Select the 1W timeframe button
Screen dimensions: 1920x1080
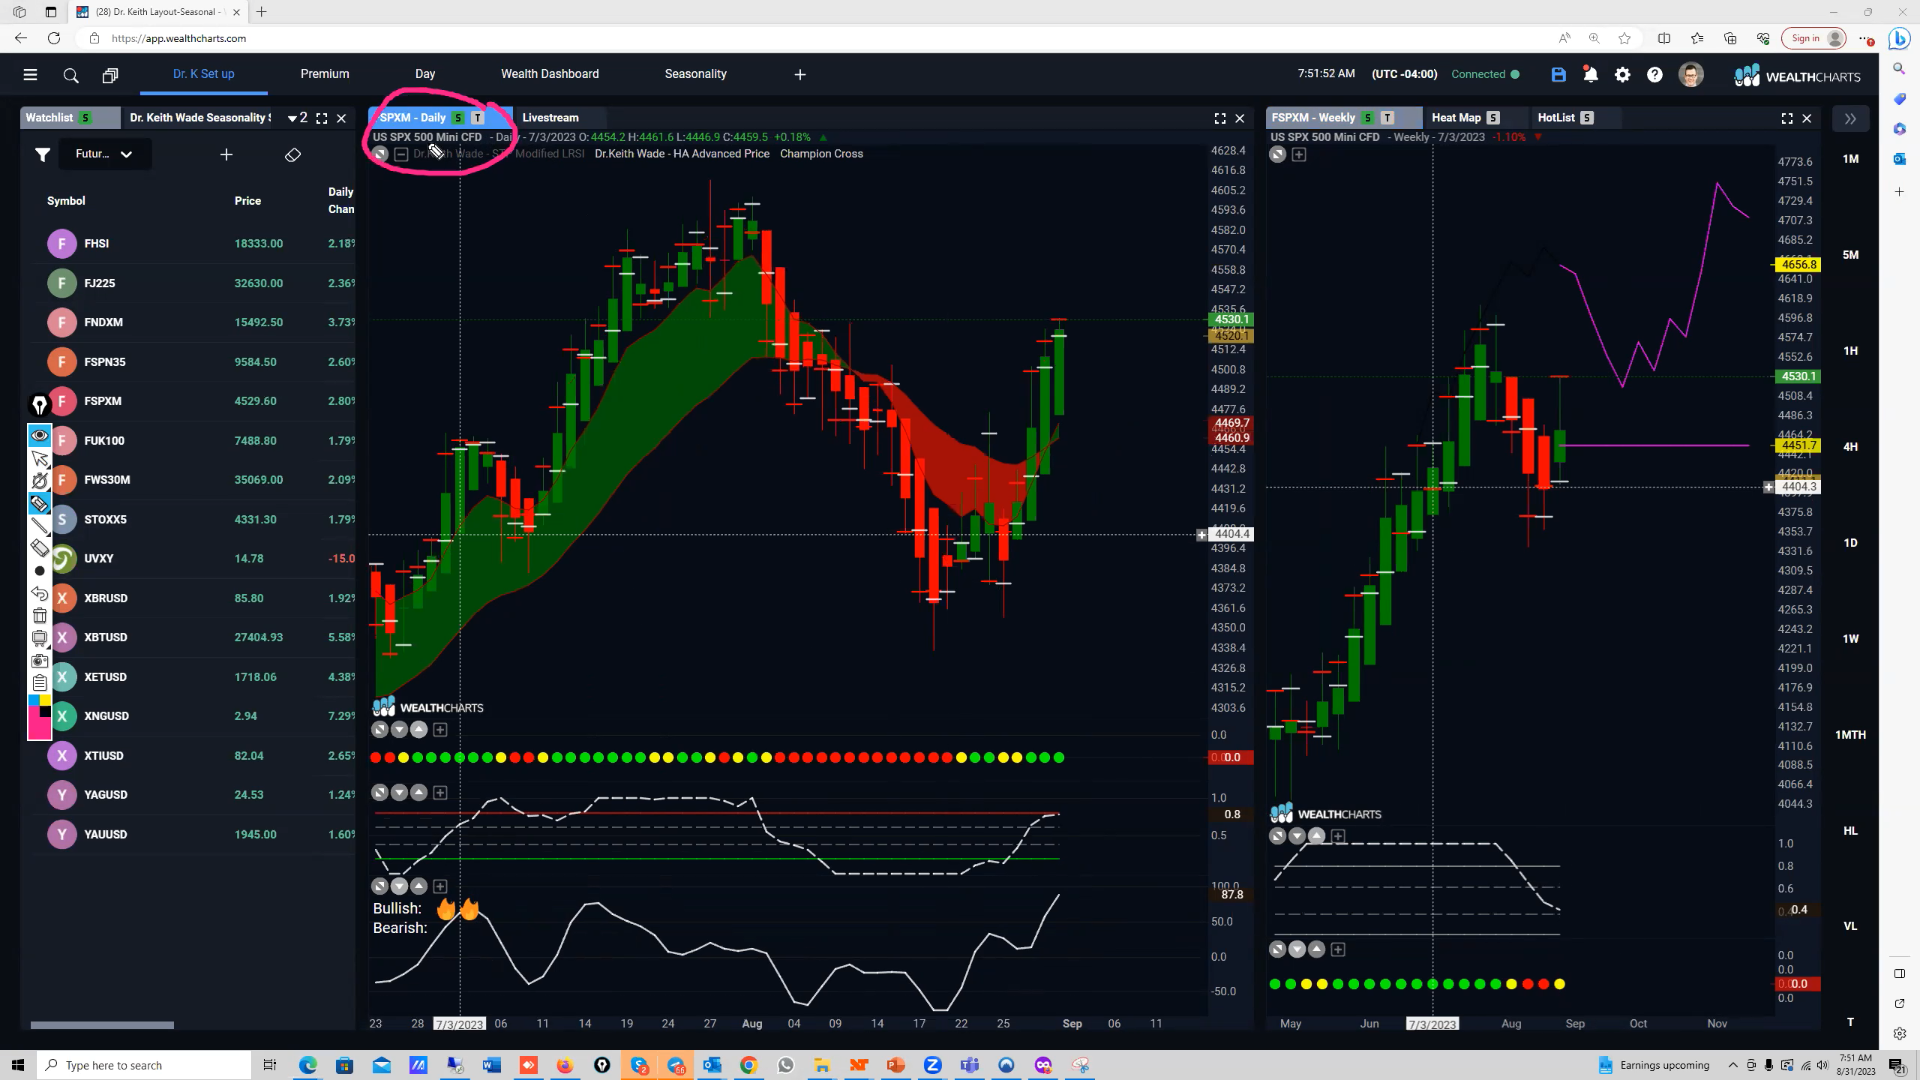pyautogui.click(x=1851, y=639)
